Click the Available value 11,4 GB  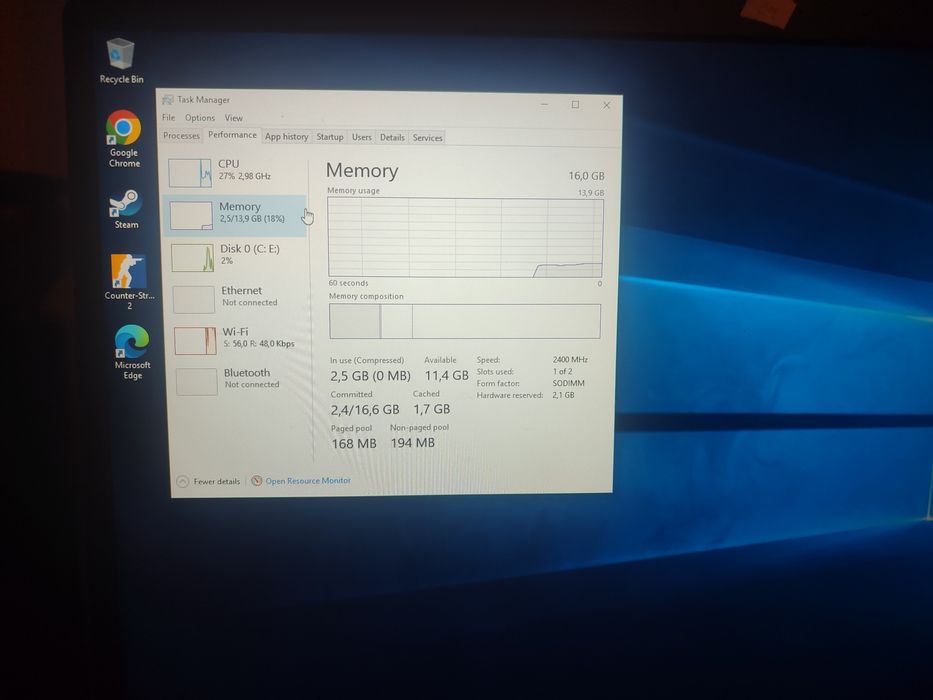coord(446,376)
